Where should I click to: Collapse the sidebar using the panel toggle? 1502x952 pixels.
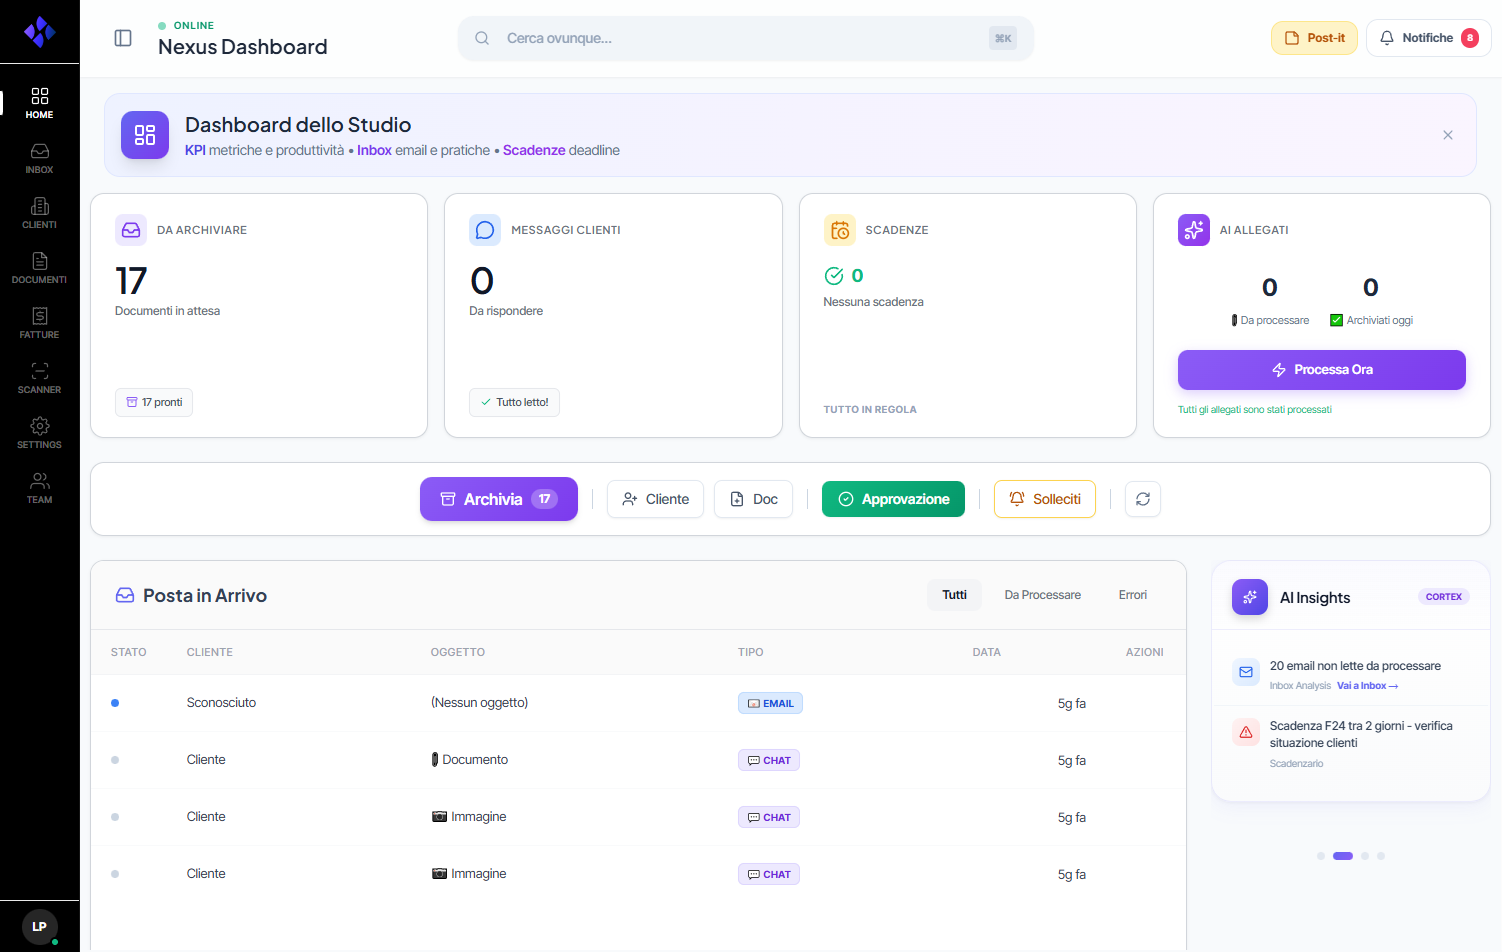(x=122, y=37)
